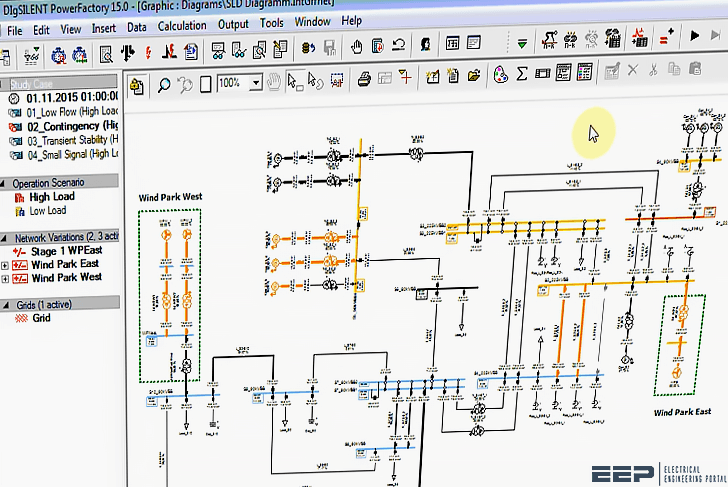
Task: Expand the Wind Park West variation
Action: [6, 278]
